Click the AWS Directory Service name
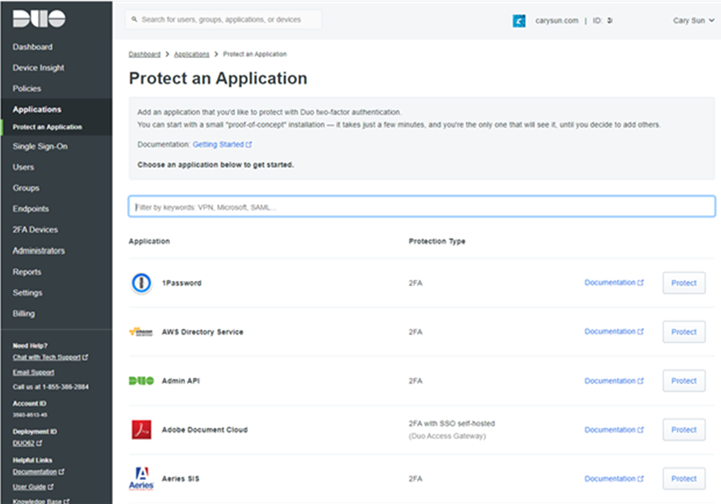The height and width of the screenshot is (504, 721). pyautogui.click(x=202, y=332)
